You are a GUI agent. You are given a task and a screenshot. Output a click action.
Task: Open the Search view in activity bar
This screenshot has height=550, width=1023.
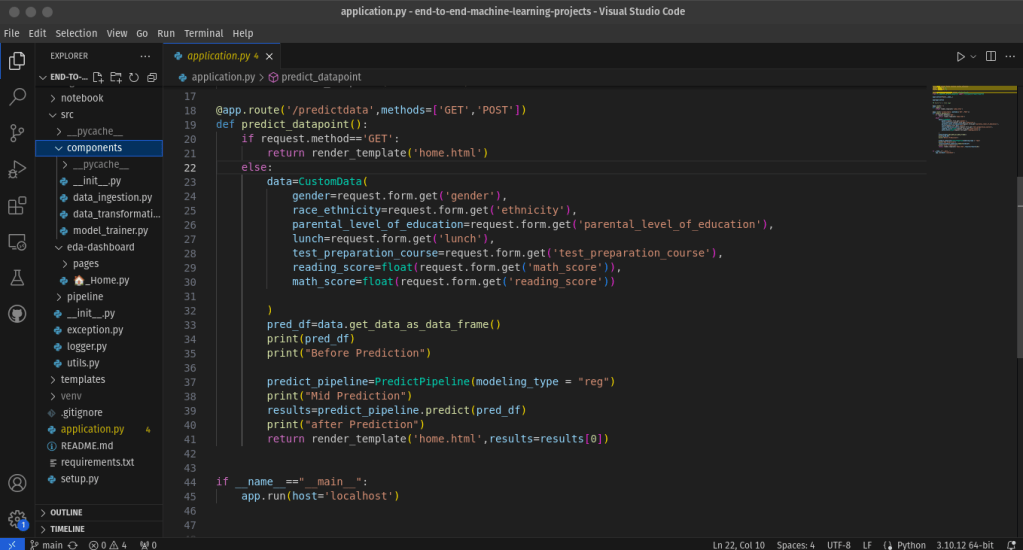(17, 97)
